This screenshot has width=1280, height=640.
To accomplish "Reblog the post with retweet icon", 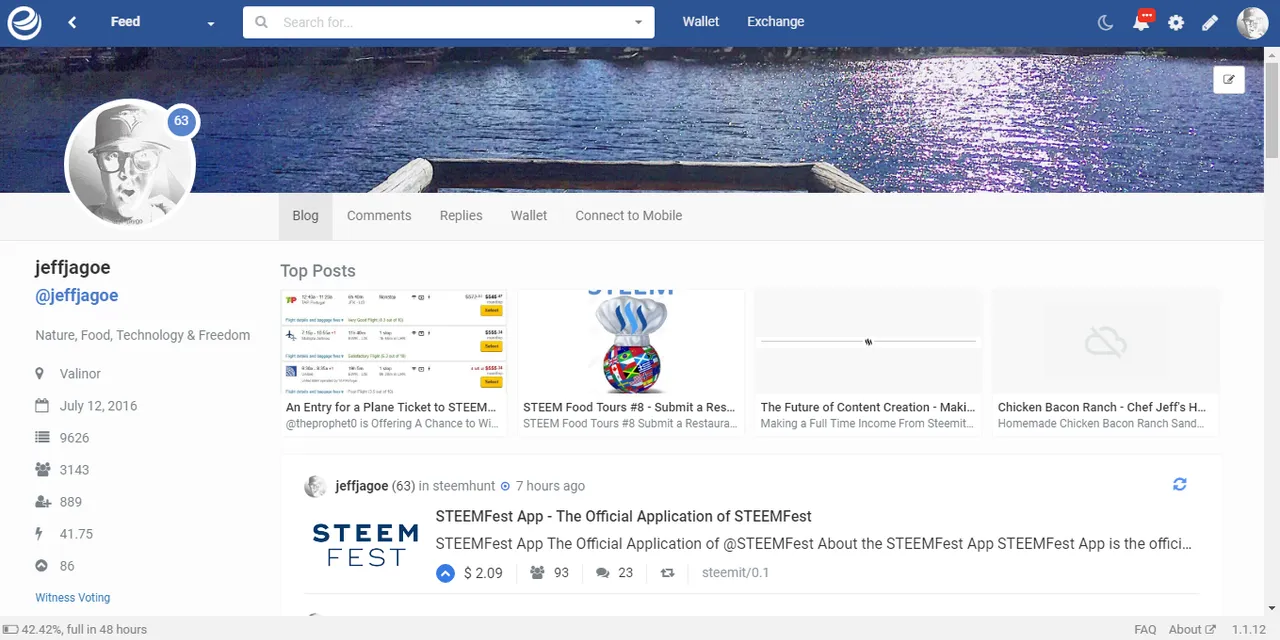I will [x=667, y=573].
